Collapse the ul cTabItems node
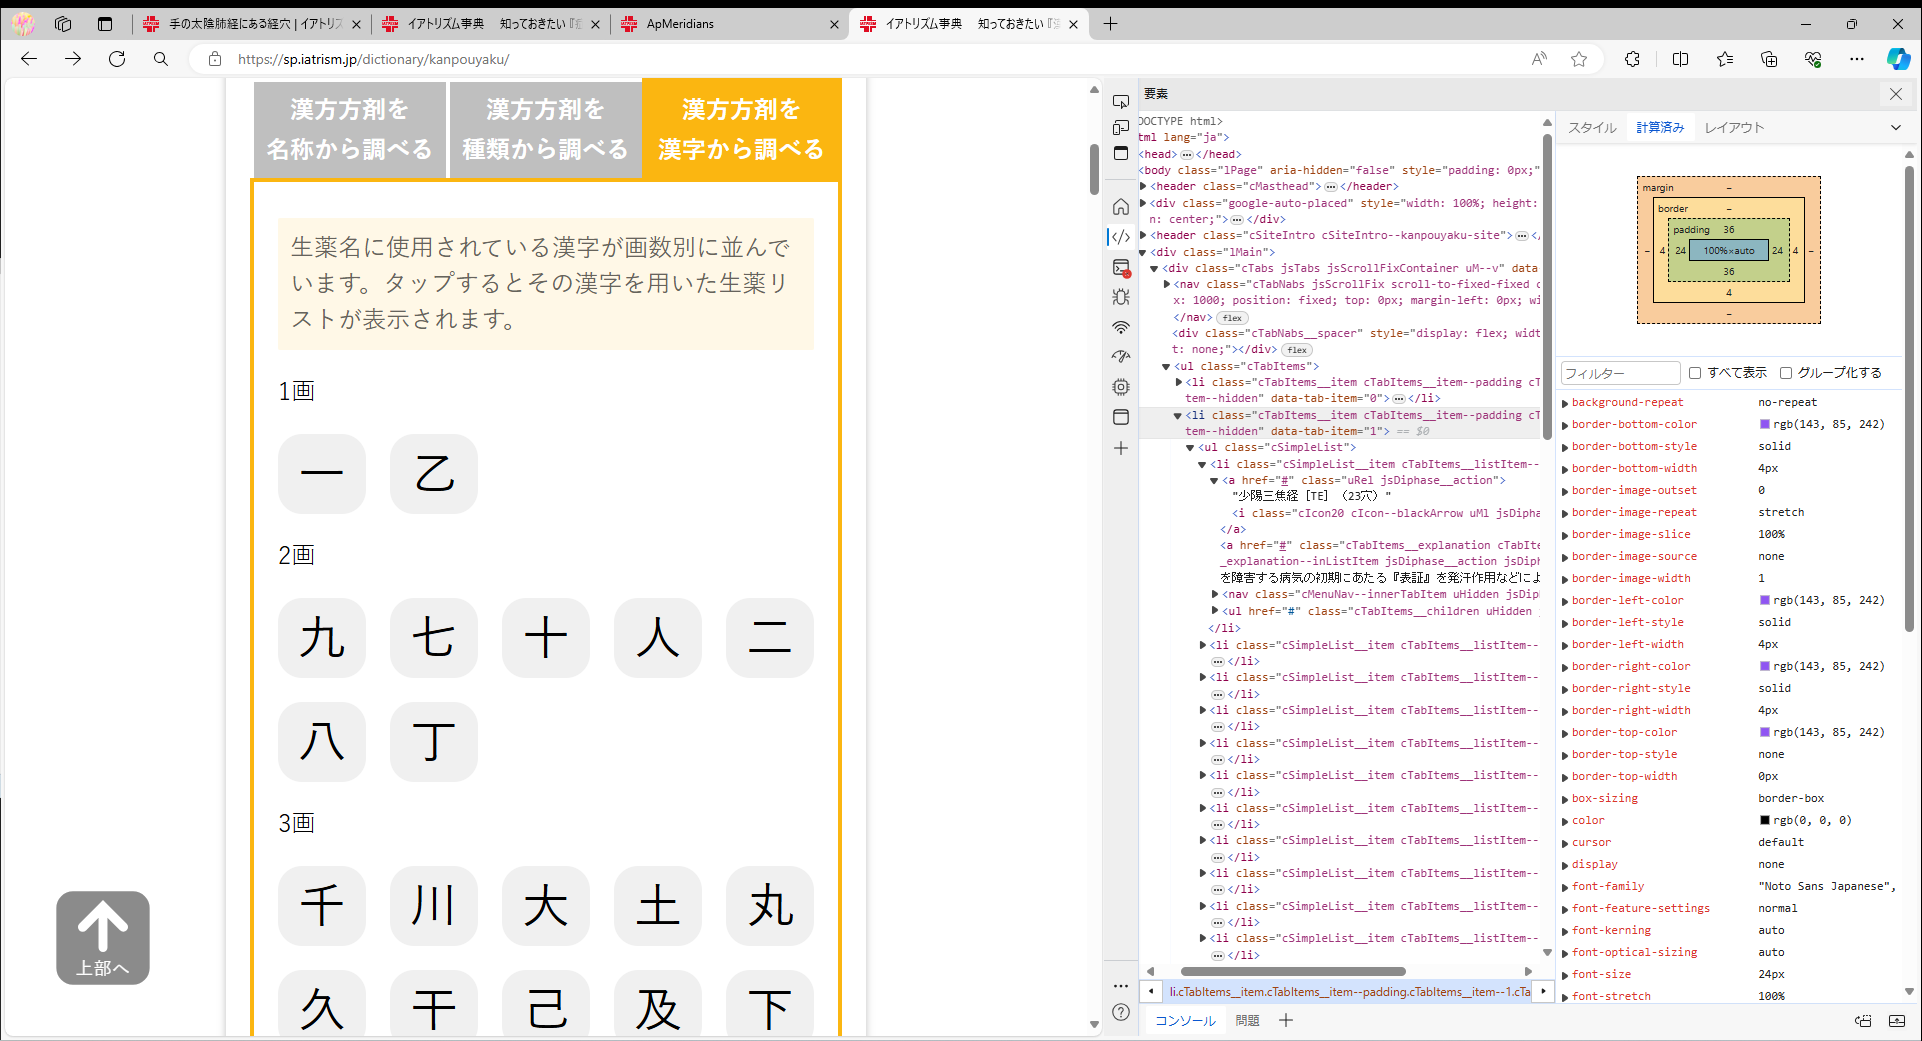The width and height of the screenshot is (1922, 1041). click(1166, 366)
